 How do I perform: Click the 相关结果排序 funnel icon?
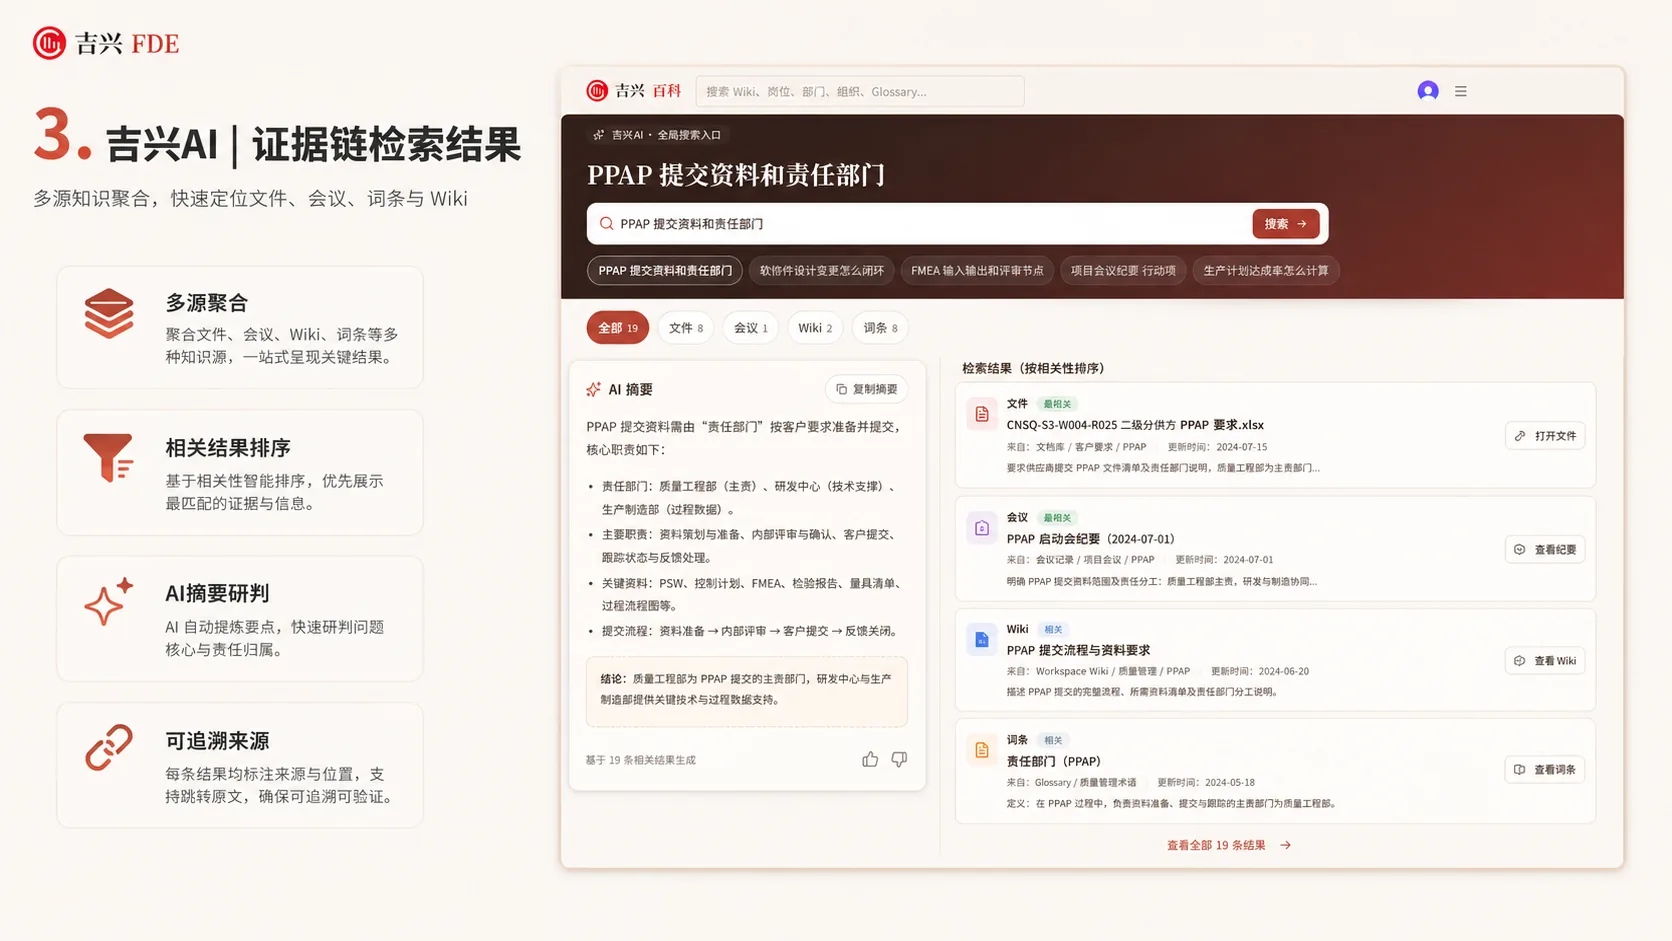109,458
